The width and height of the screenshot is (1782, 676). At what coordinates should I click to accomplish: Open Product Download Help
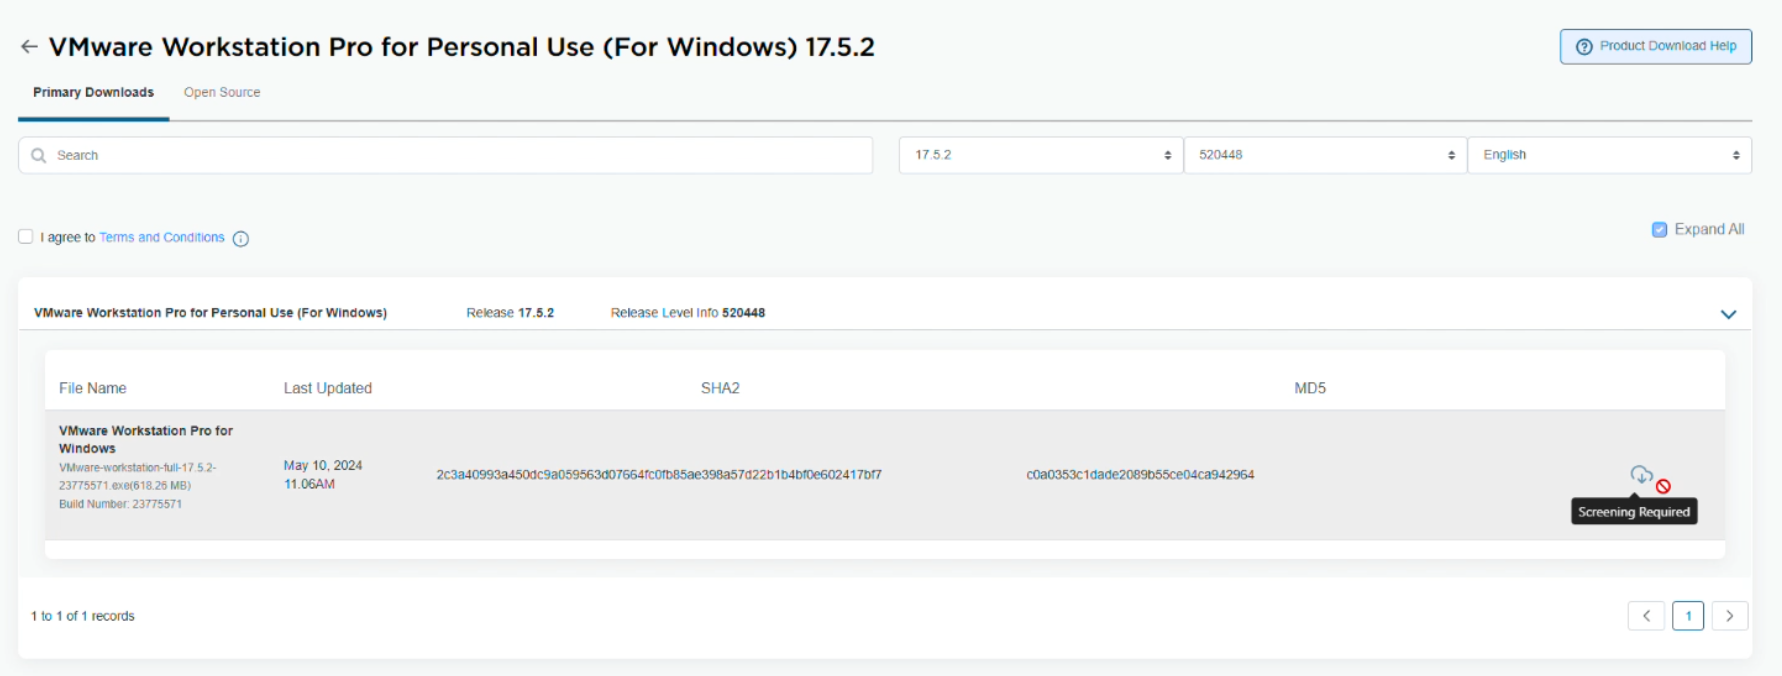click(x=1656, y=46)
